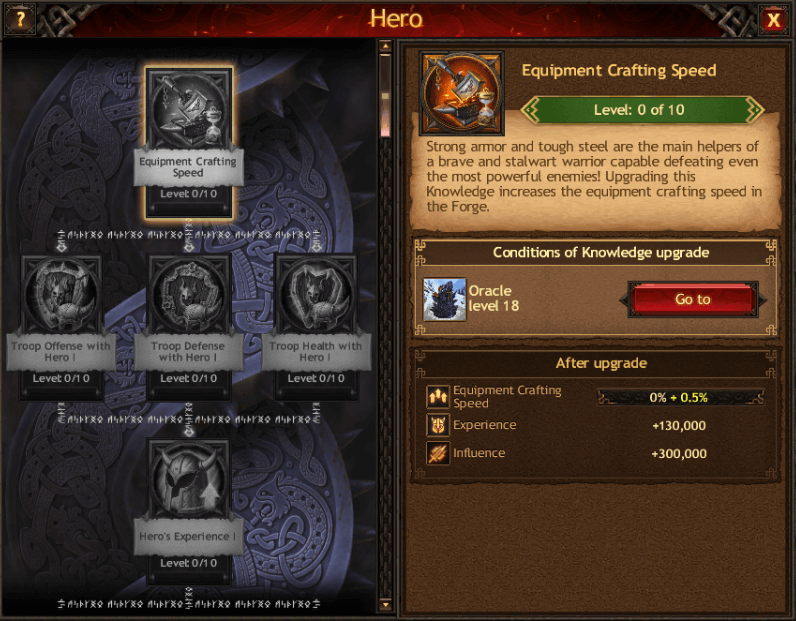Viewport: 796px width, 621px height.
Task: Click scrollbar down arrow in knowledge tree
Action: [x=385, y=605]
